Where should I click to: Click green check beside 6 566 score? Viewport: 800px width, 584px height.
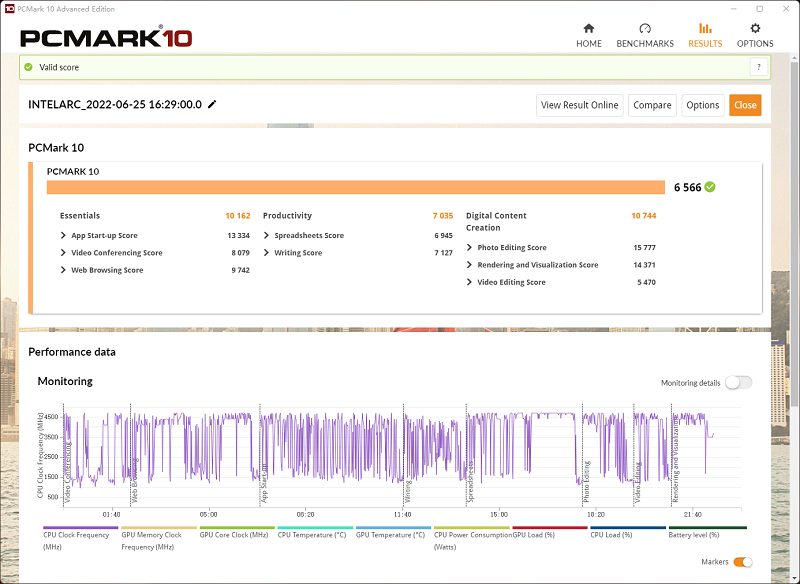pyautogui.click(x=710, y=187)
